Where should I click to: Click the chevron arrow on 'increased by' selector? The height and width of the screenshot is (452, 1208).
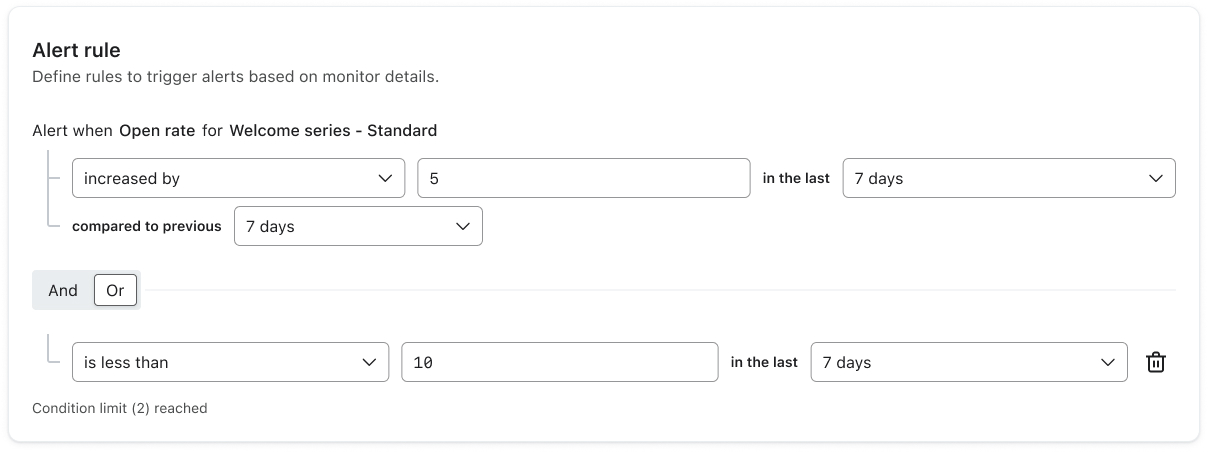(x=385, y=178)
